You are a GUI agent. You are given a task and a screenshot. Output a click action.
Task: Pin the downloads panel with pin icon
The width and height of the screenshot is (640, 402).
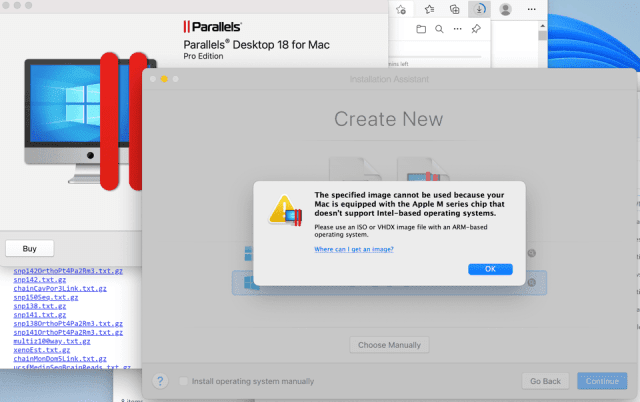(x=476, y=29)
